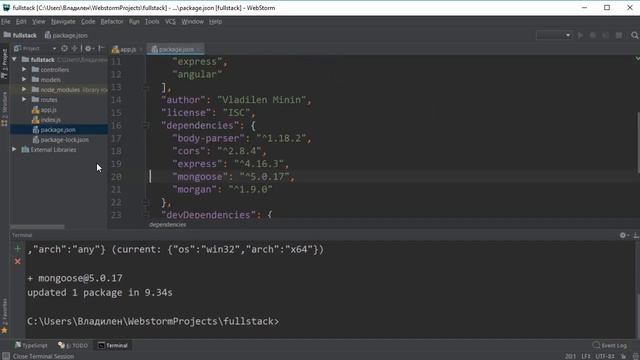Image resolution: width=640 pixels, height=360 pixels.
Task: Click the Debug icon in the top toolbar
Action: point(593,36)
